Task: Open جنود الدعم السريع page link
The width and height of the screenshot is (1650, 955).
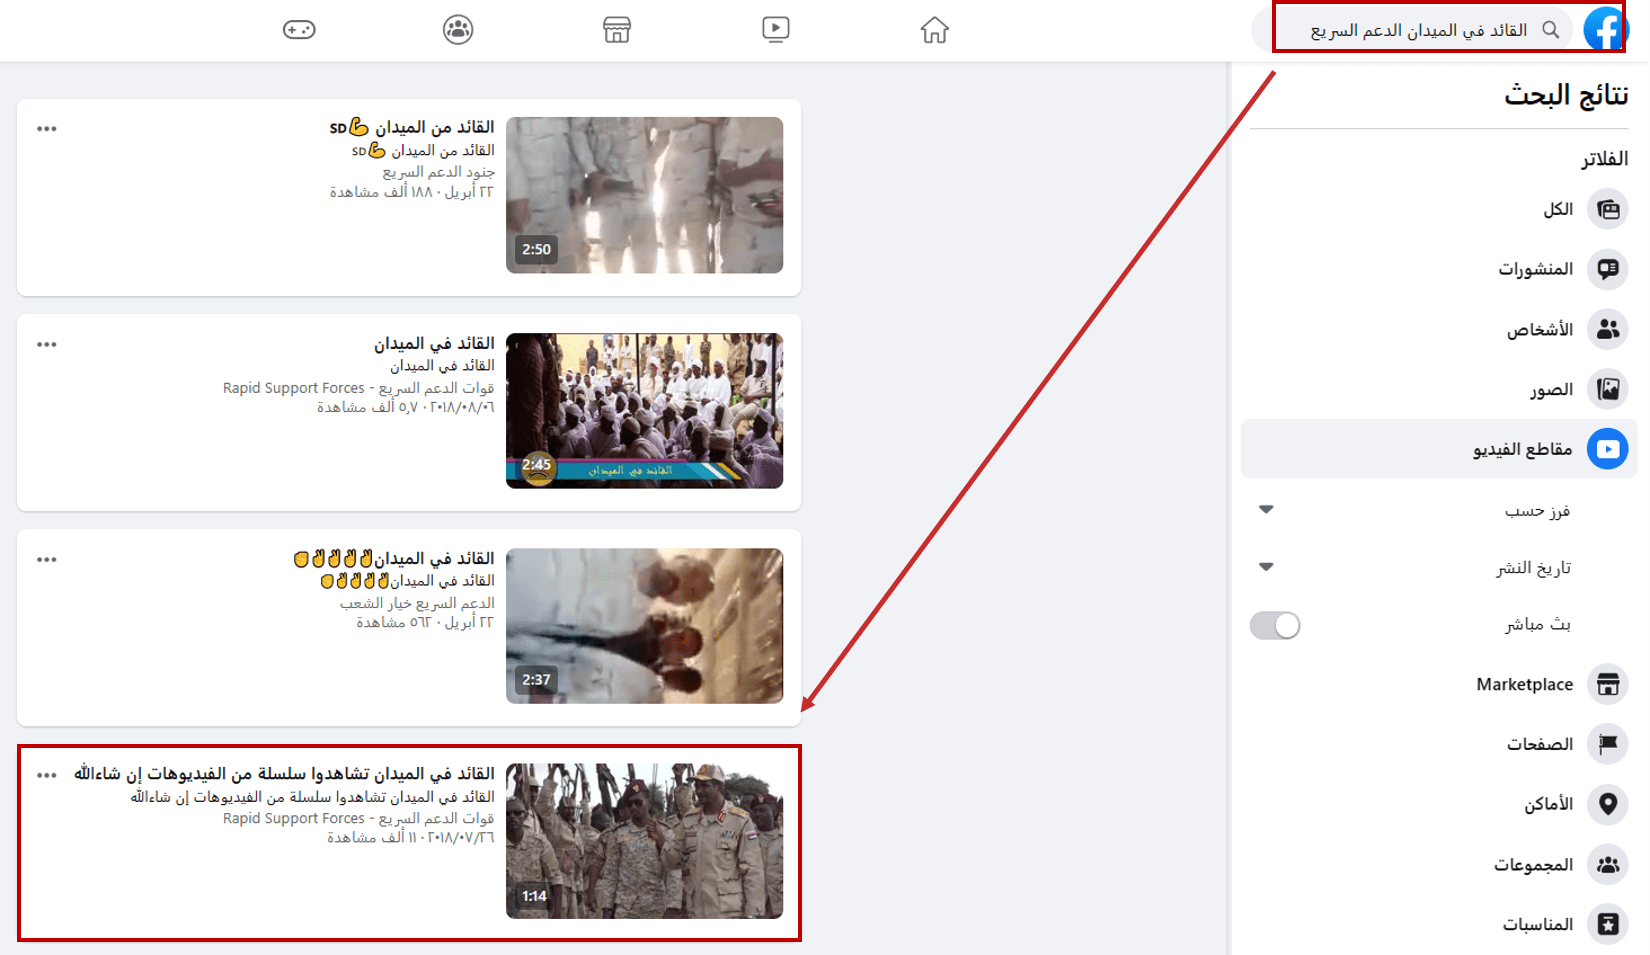Action: click(x=438, y=172)
